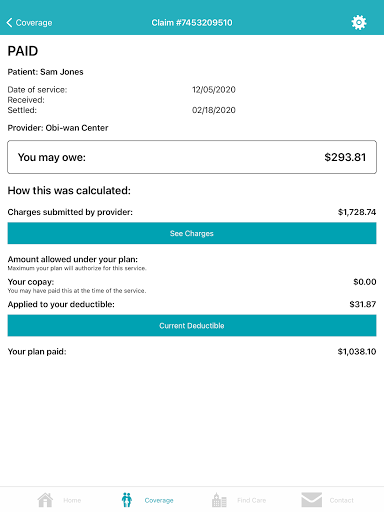Tap the Home house icon
384x512 pixels.
coord(45,500)
